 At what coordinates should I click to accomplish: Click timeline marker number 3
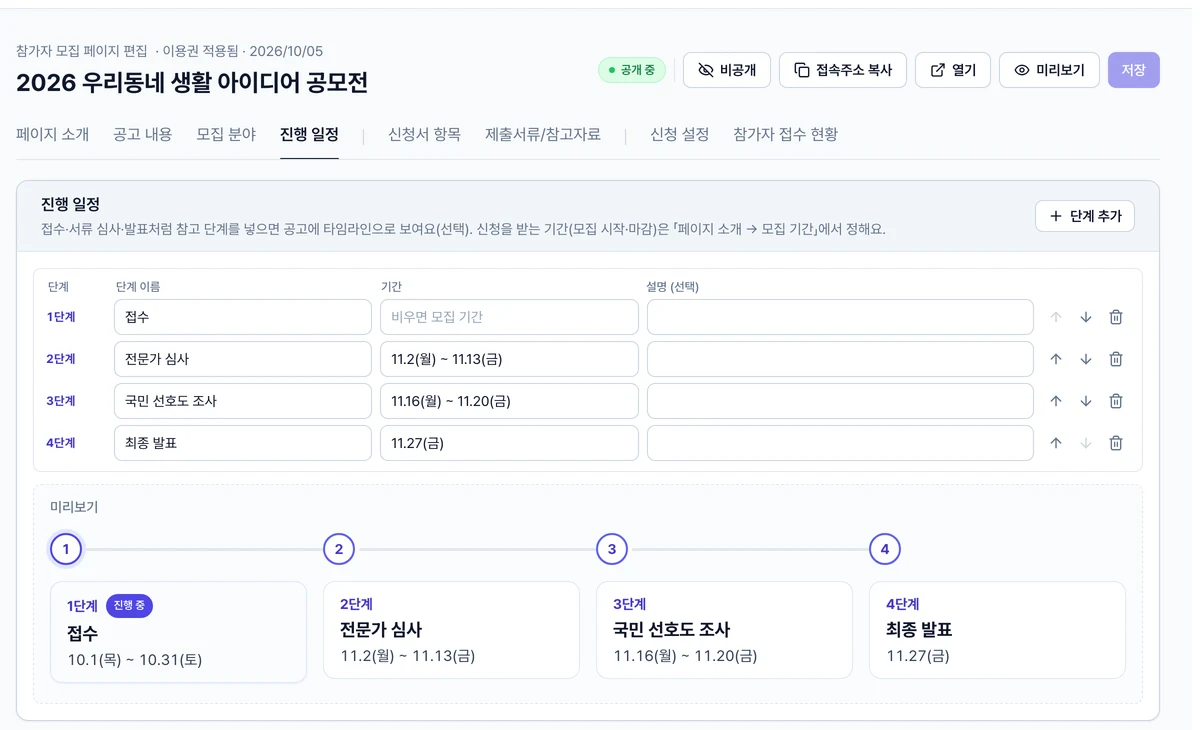(x=612, y=549)
